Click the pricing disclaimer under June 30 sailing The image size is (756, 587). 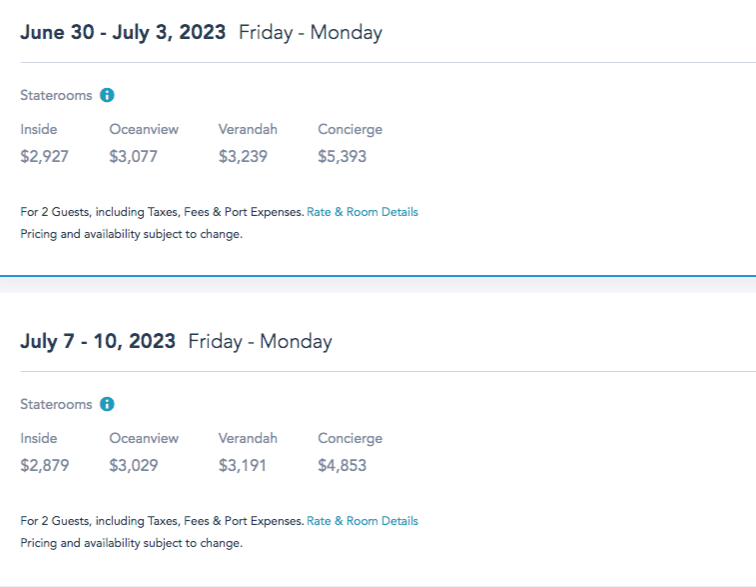(x=131, y=234)
